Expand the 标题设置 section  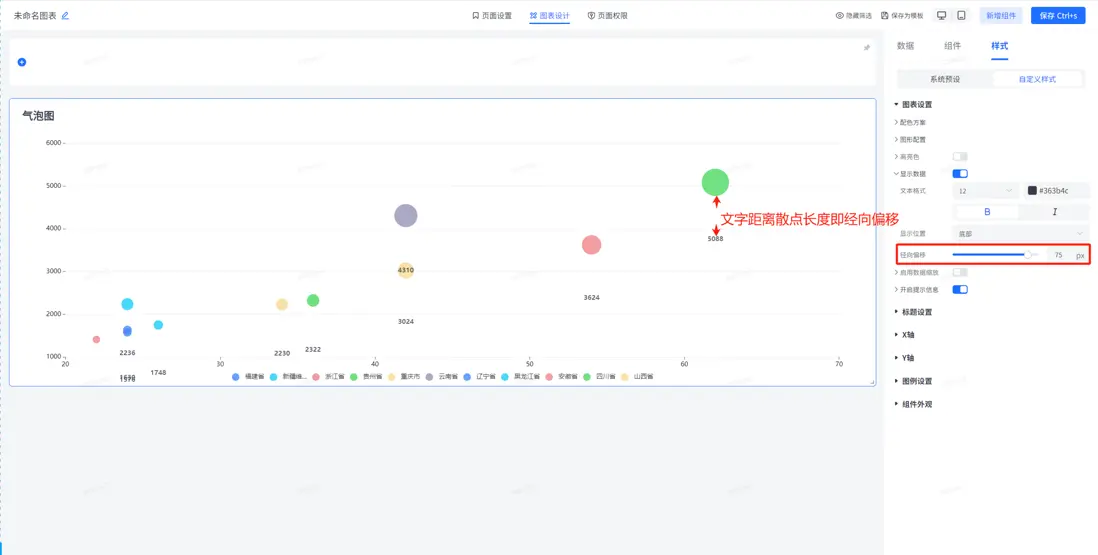913,312
